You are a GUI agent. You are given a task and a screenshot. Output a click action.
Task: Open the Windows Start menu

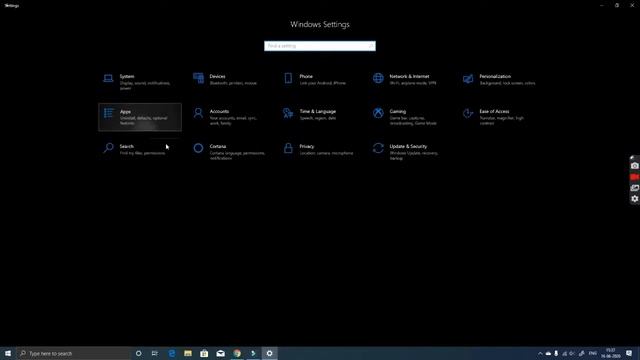pos(8,353)
